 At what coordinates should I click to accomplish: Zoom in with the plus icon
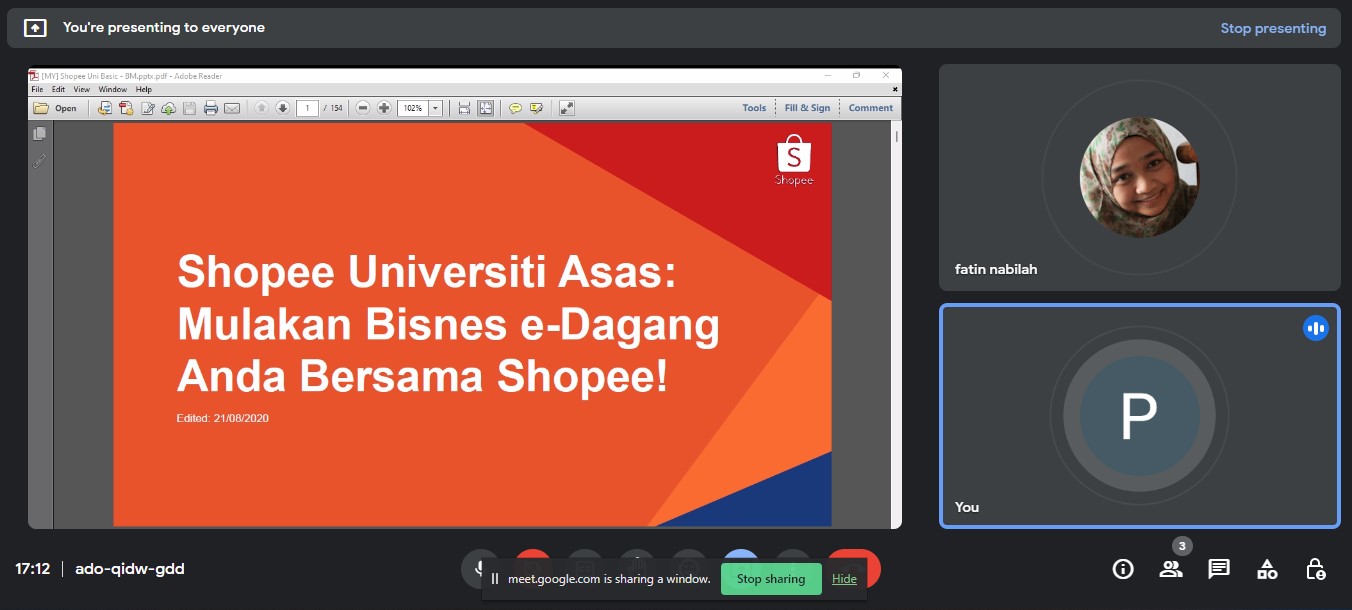point(384,108)
